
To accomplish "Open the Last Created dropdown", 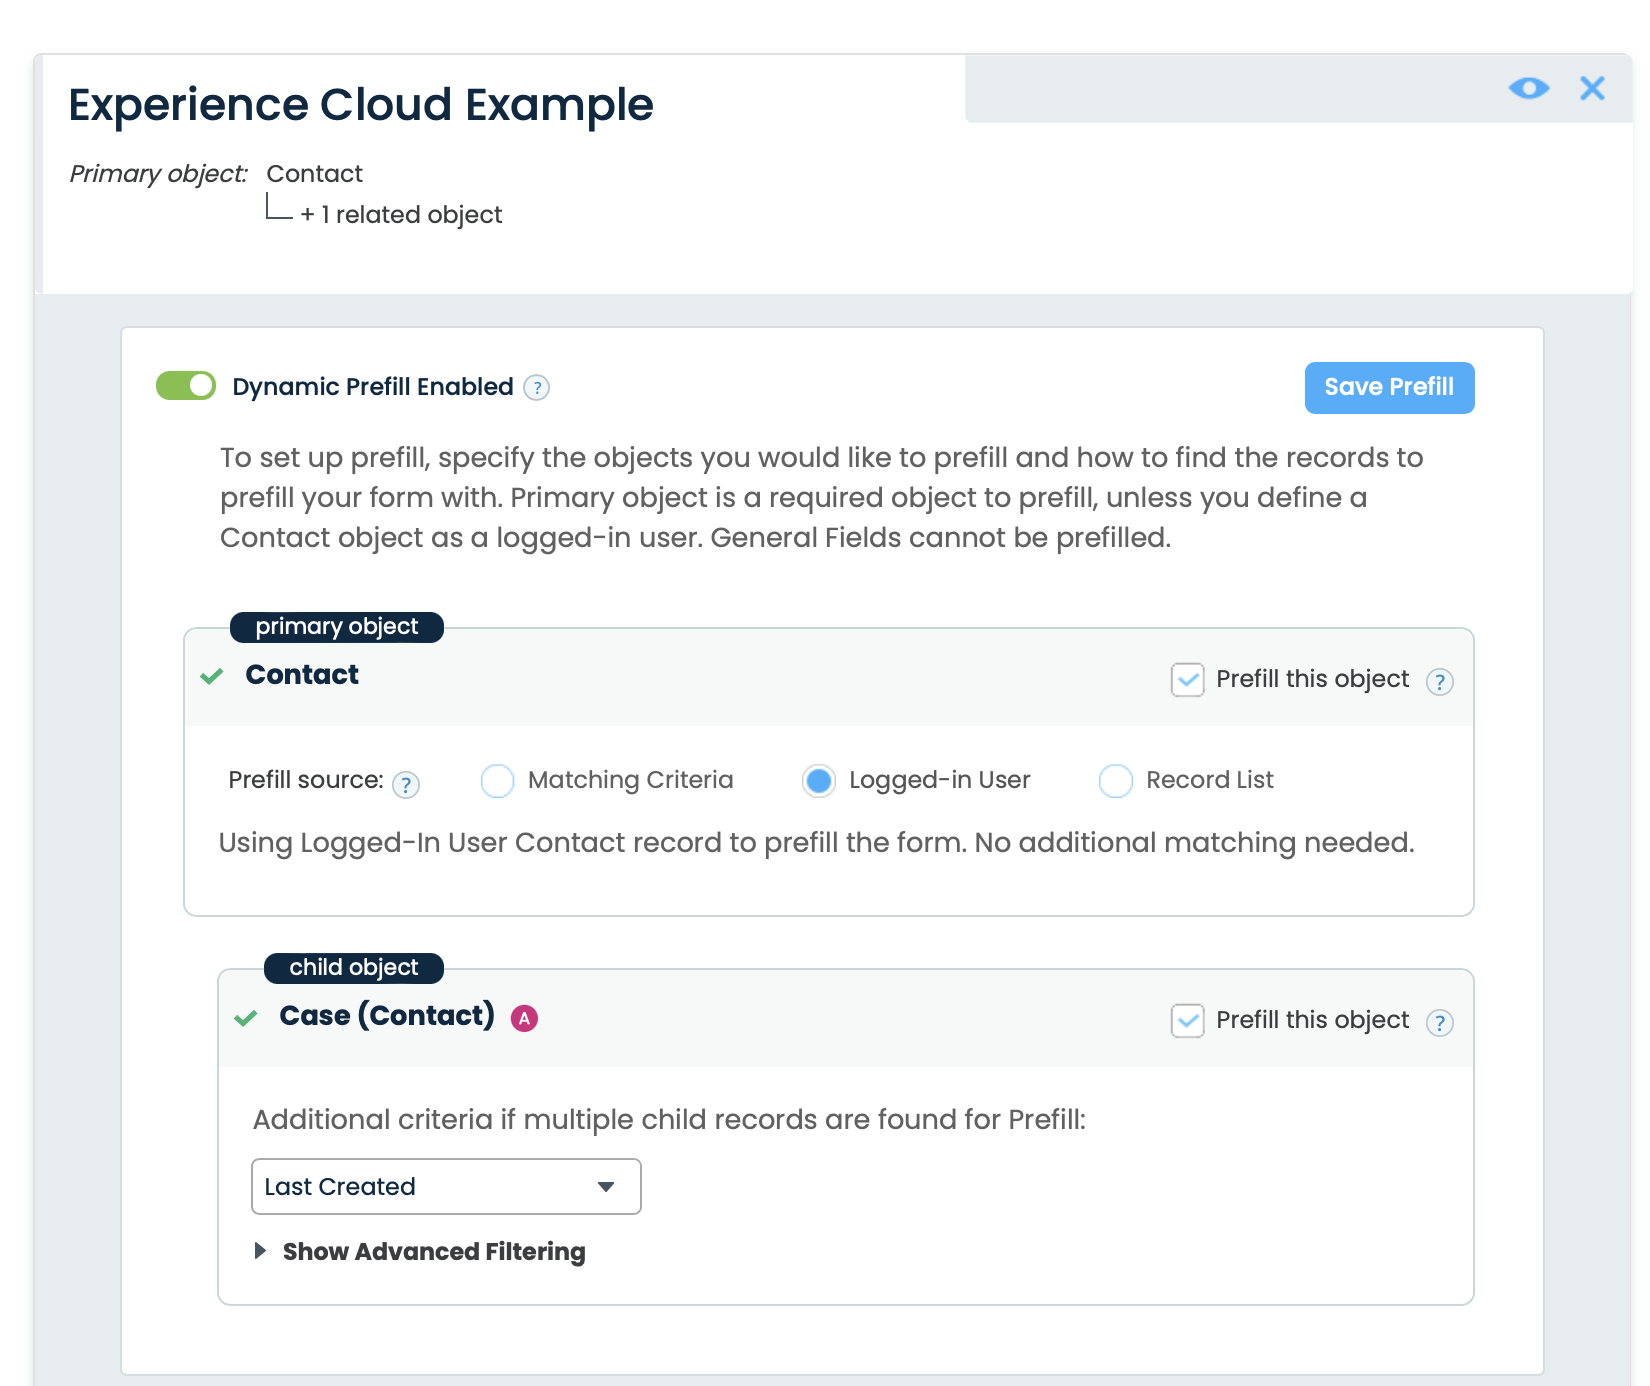I will 446,1187.
